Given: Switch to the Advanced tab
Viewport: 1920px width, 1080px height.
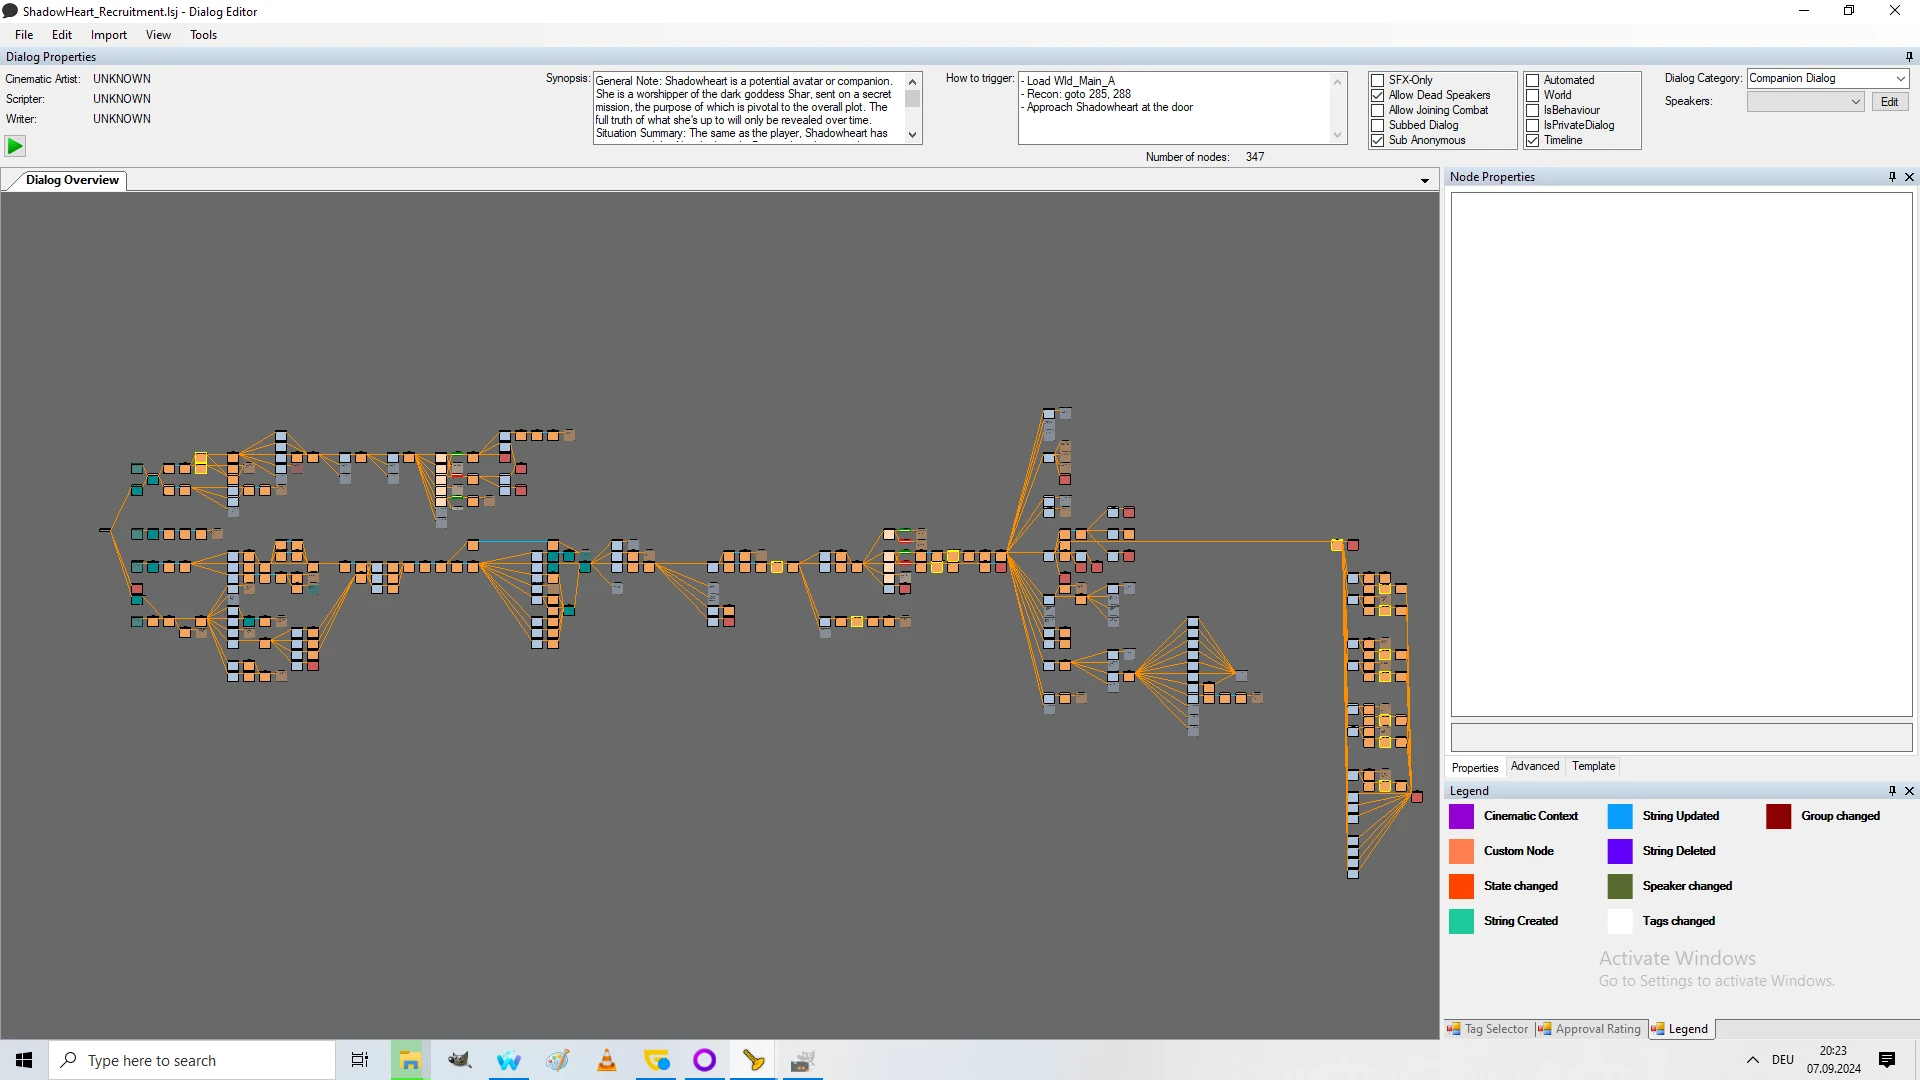Looking at the screenshot, I should pos(1535,766).
